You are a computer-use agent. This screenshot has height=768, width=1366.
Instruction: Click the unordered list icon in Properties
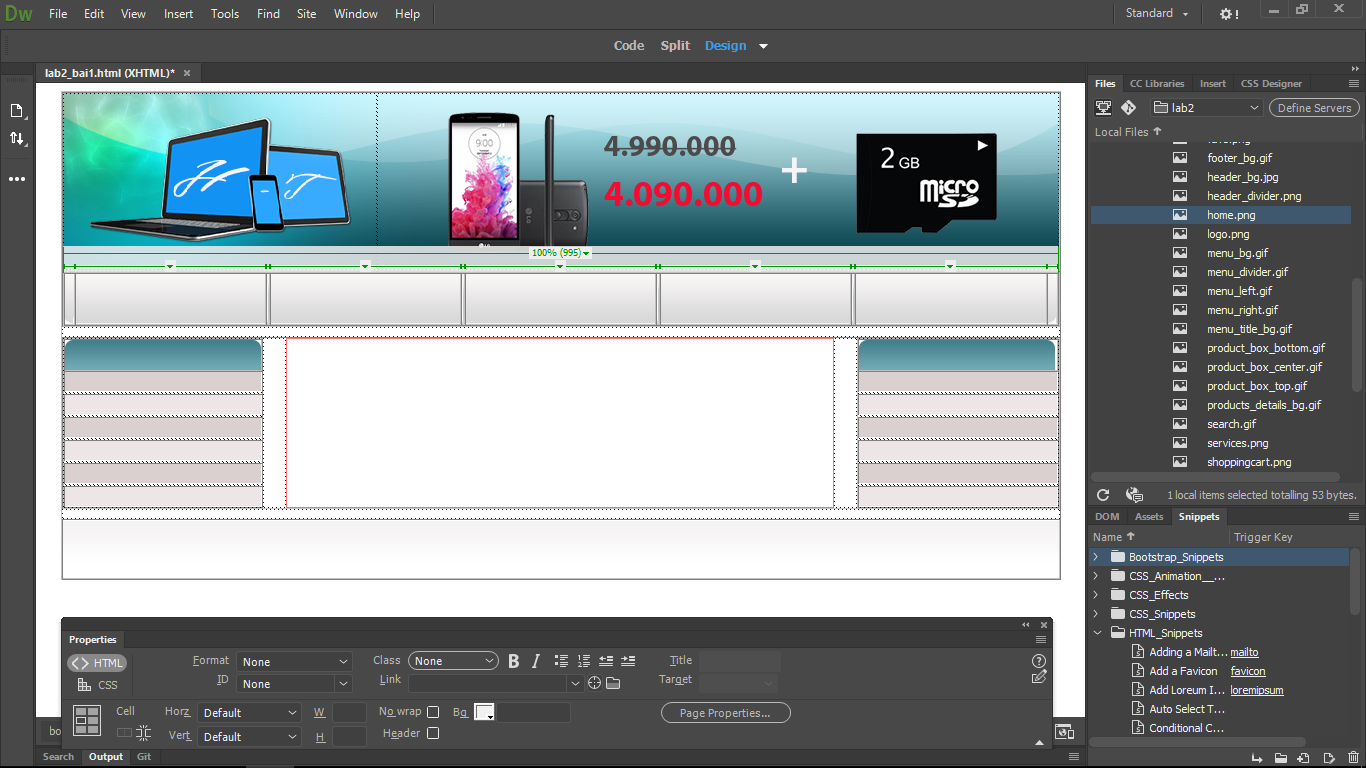coord(561,661)
